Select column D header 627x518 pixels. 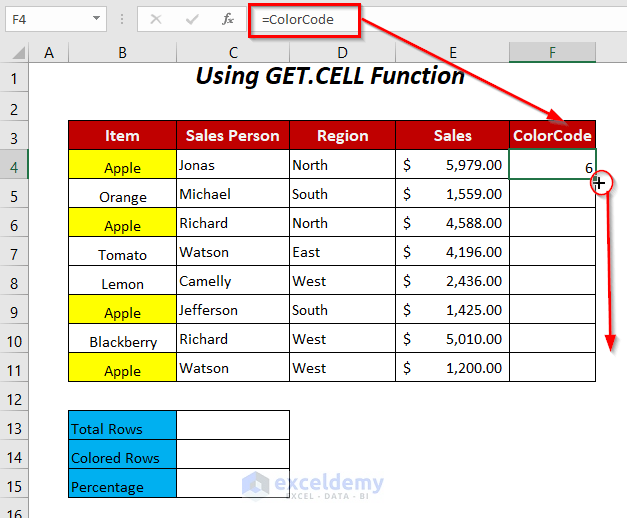click(x=342, y=53)
